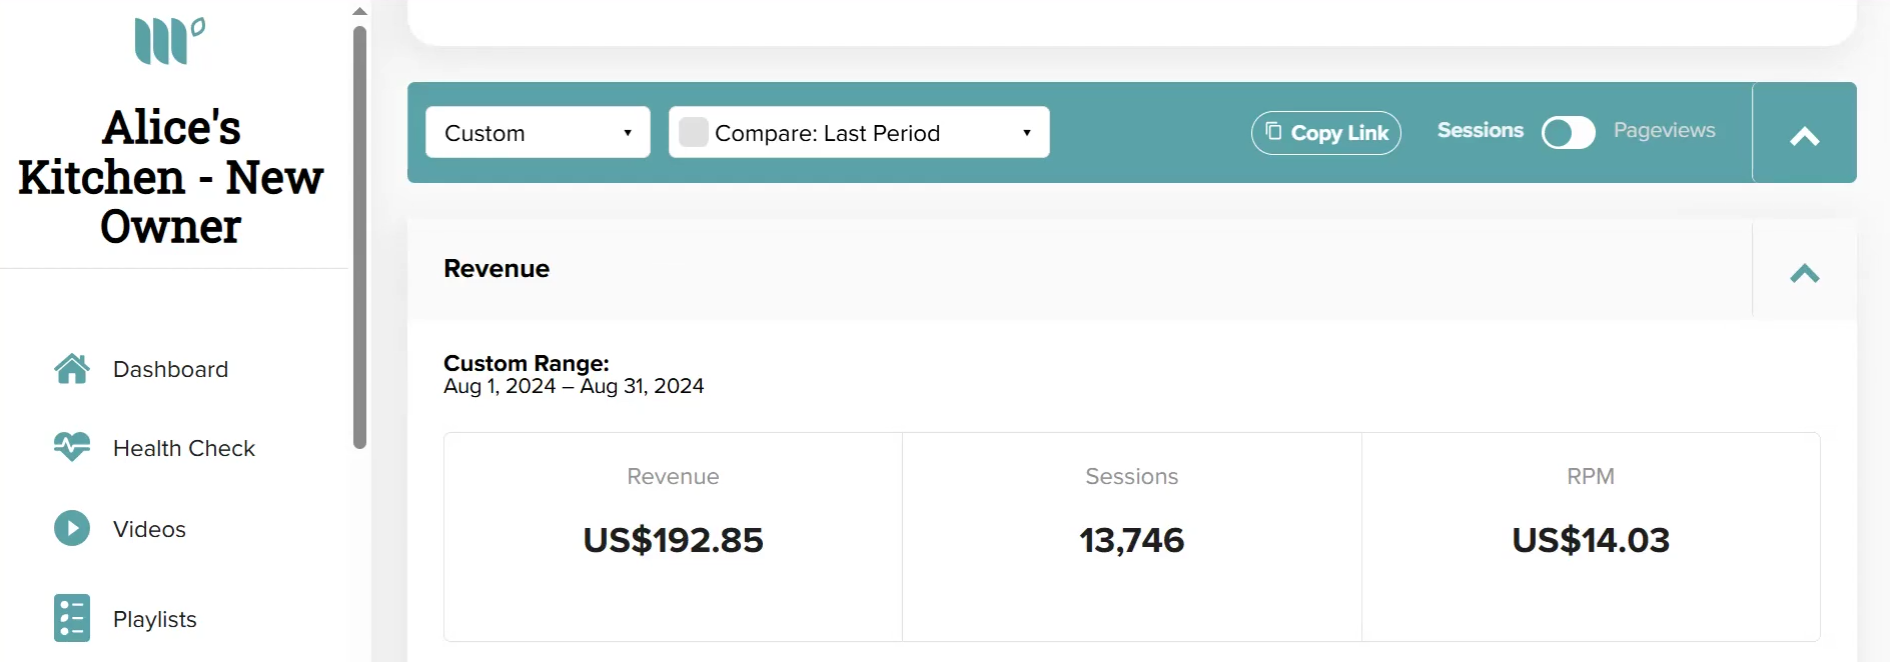Click the Health Check heartbeat icon

click(x=72, y=447)
